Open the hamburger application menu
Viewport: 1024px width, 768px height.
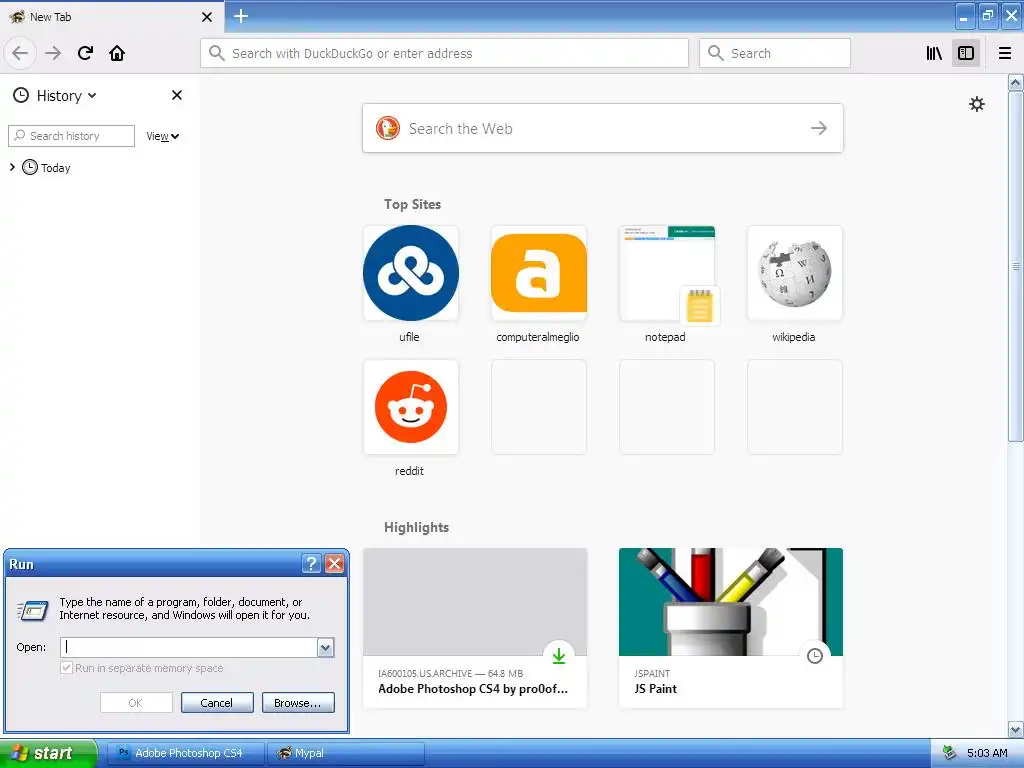[1005, 53]
